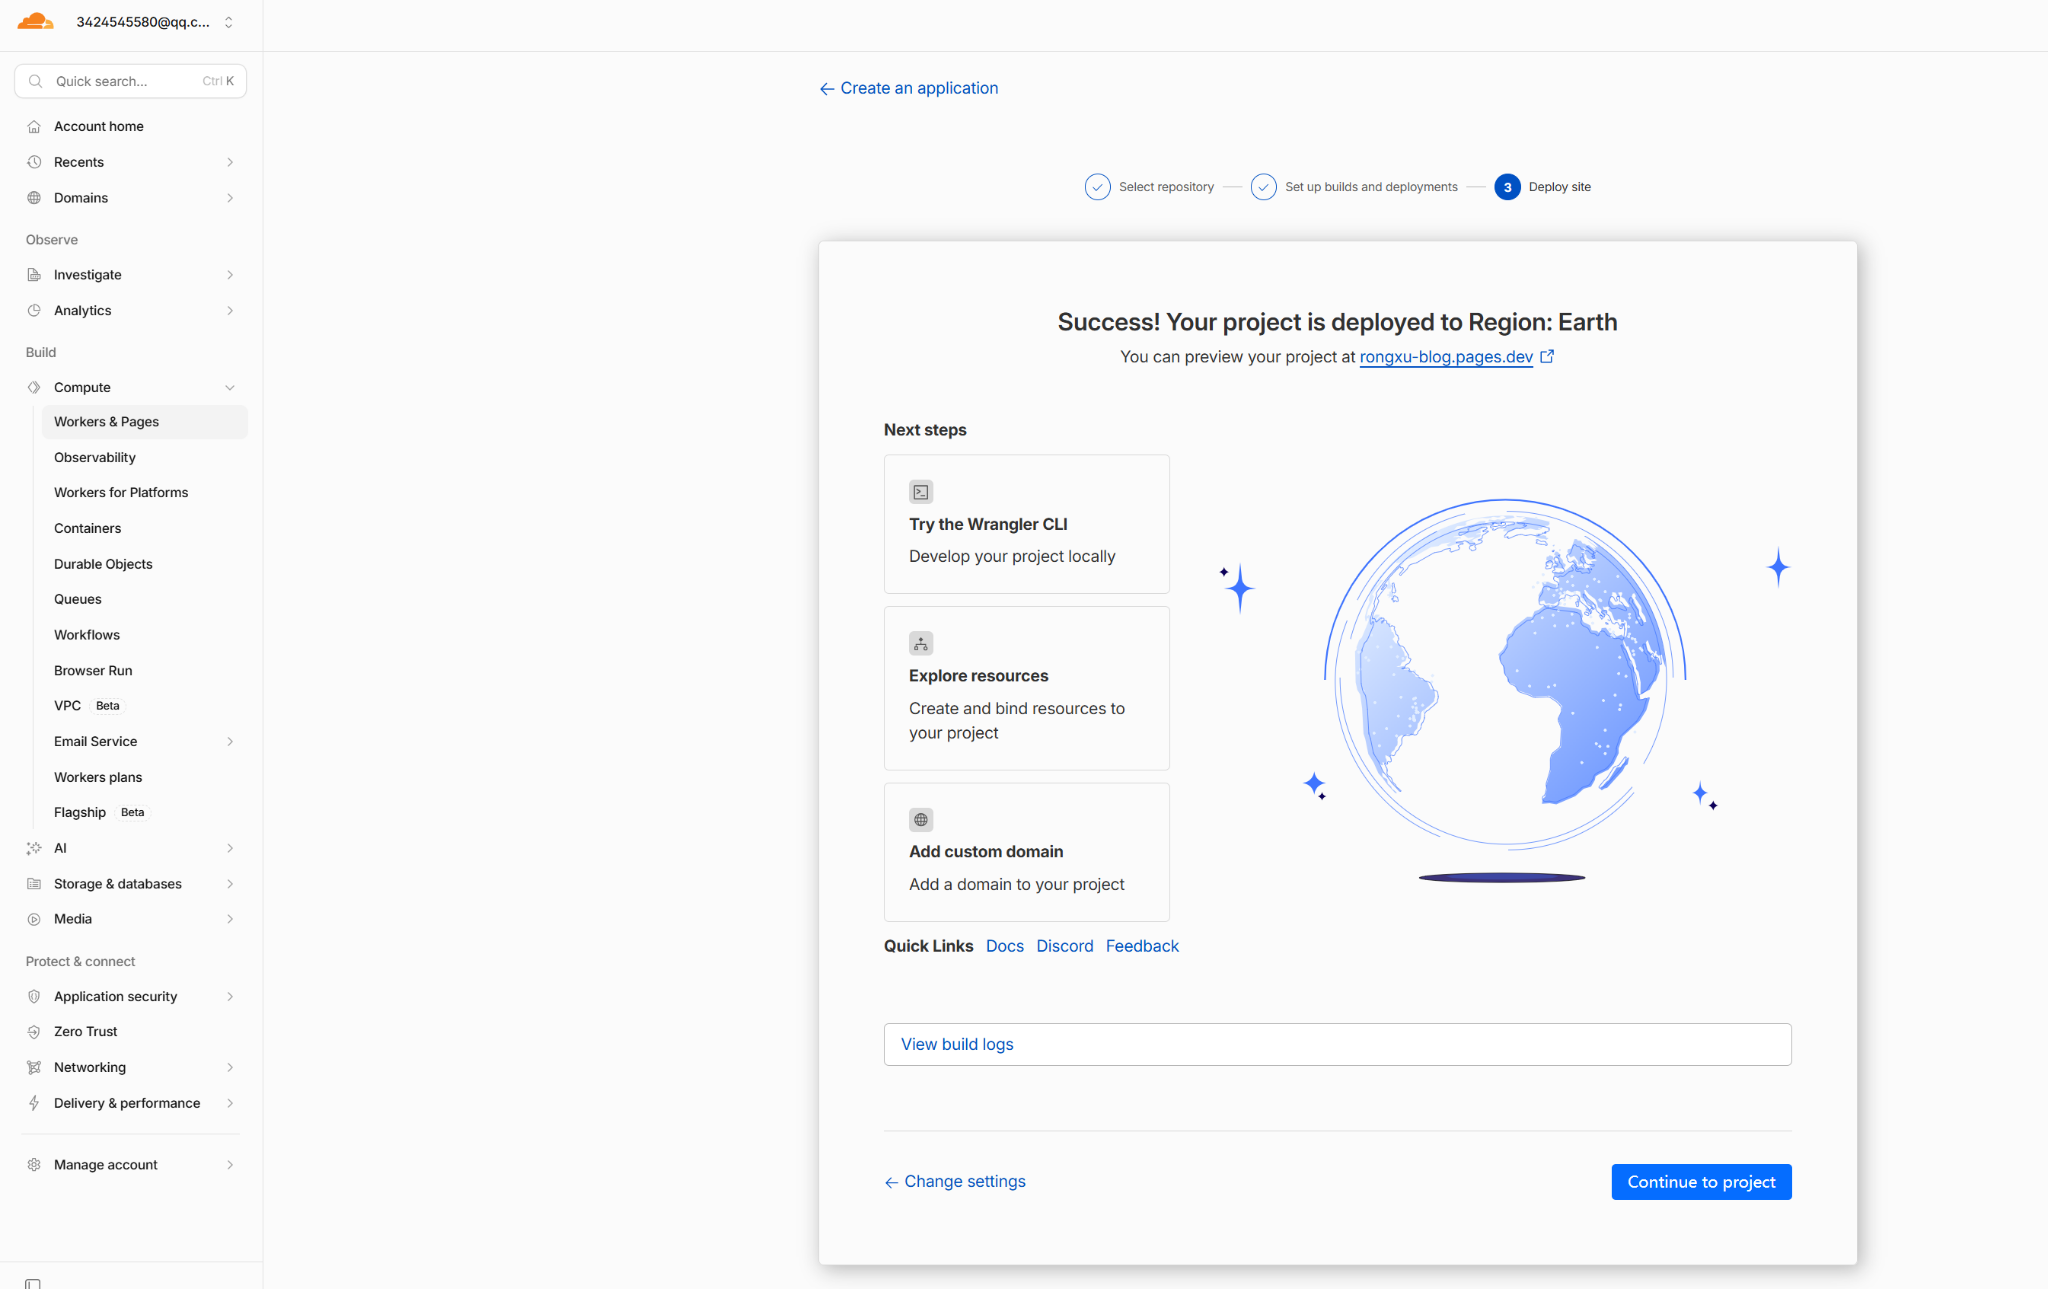Click the Account home house icon

pos(34,126)
